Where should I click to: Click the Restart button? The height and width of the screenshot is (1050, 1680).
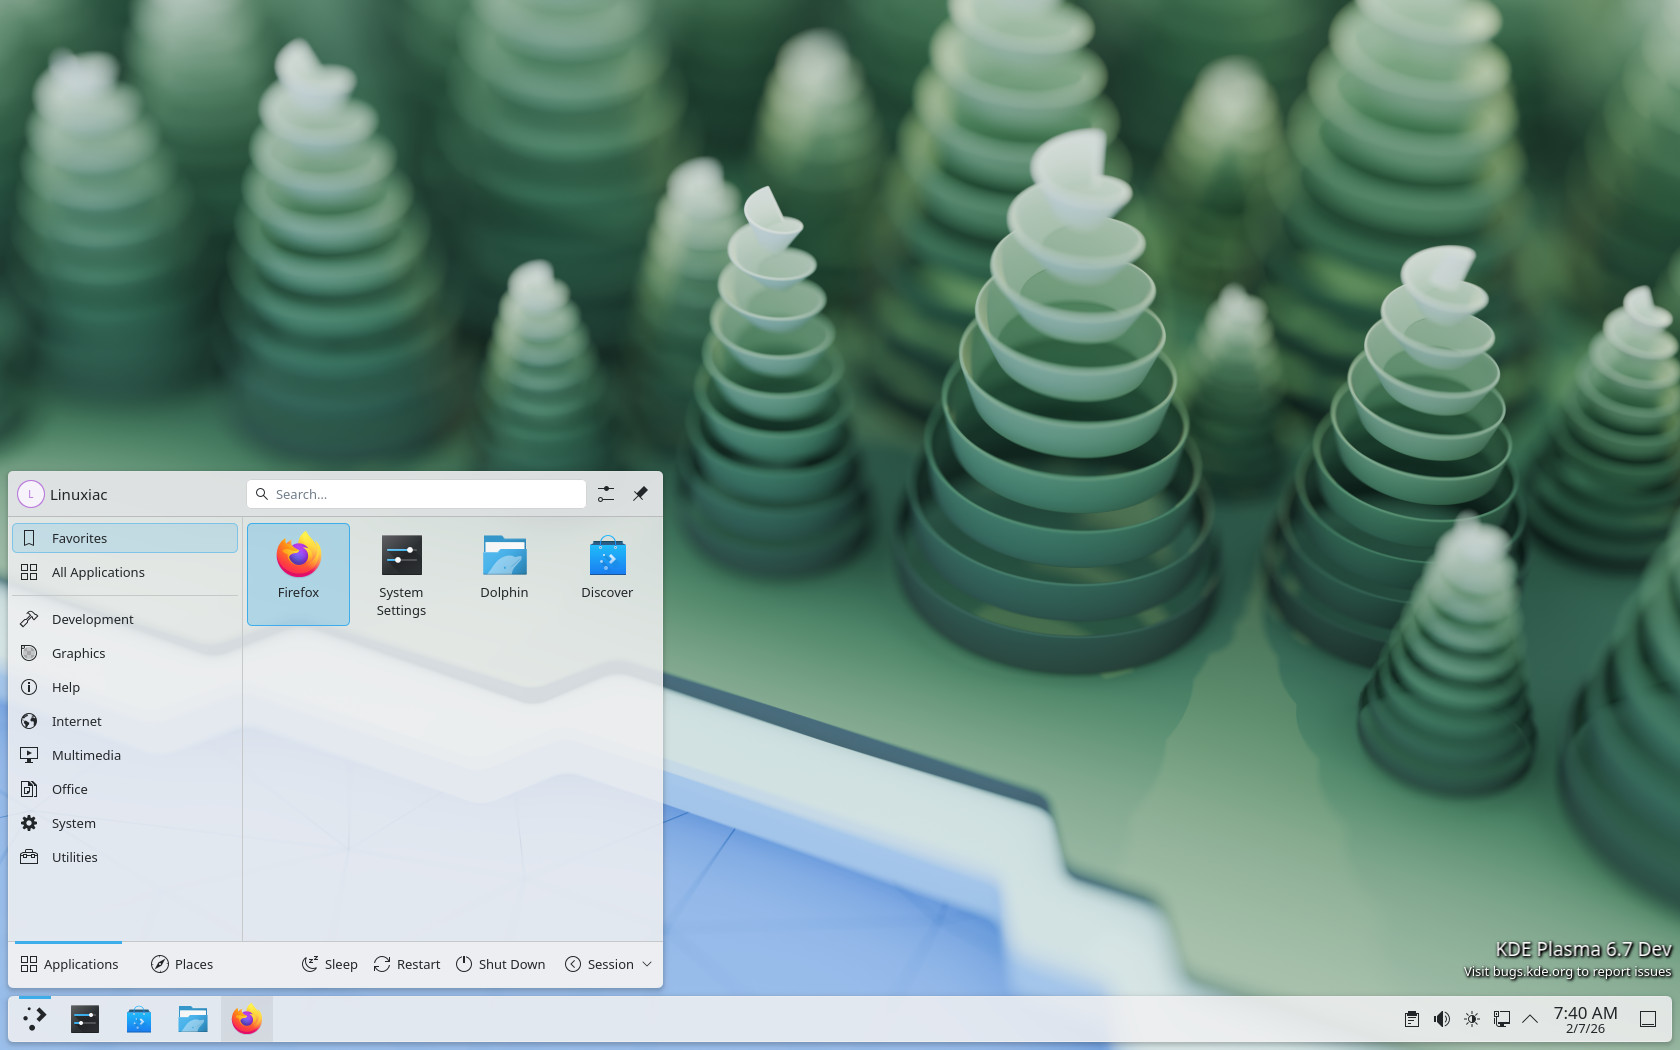coord(407,964)
